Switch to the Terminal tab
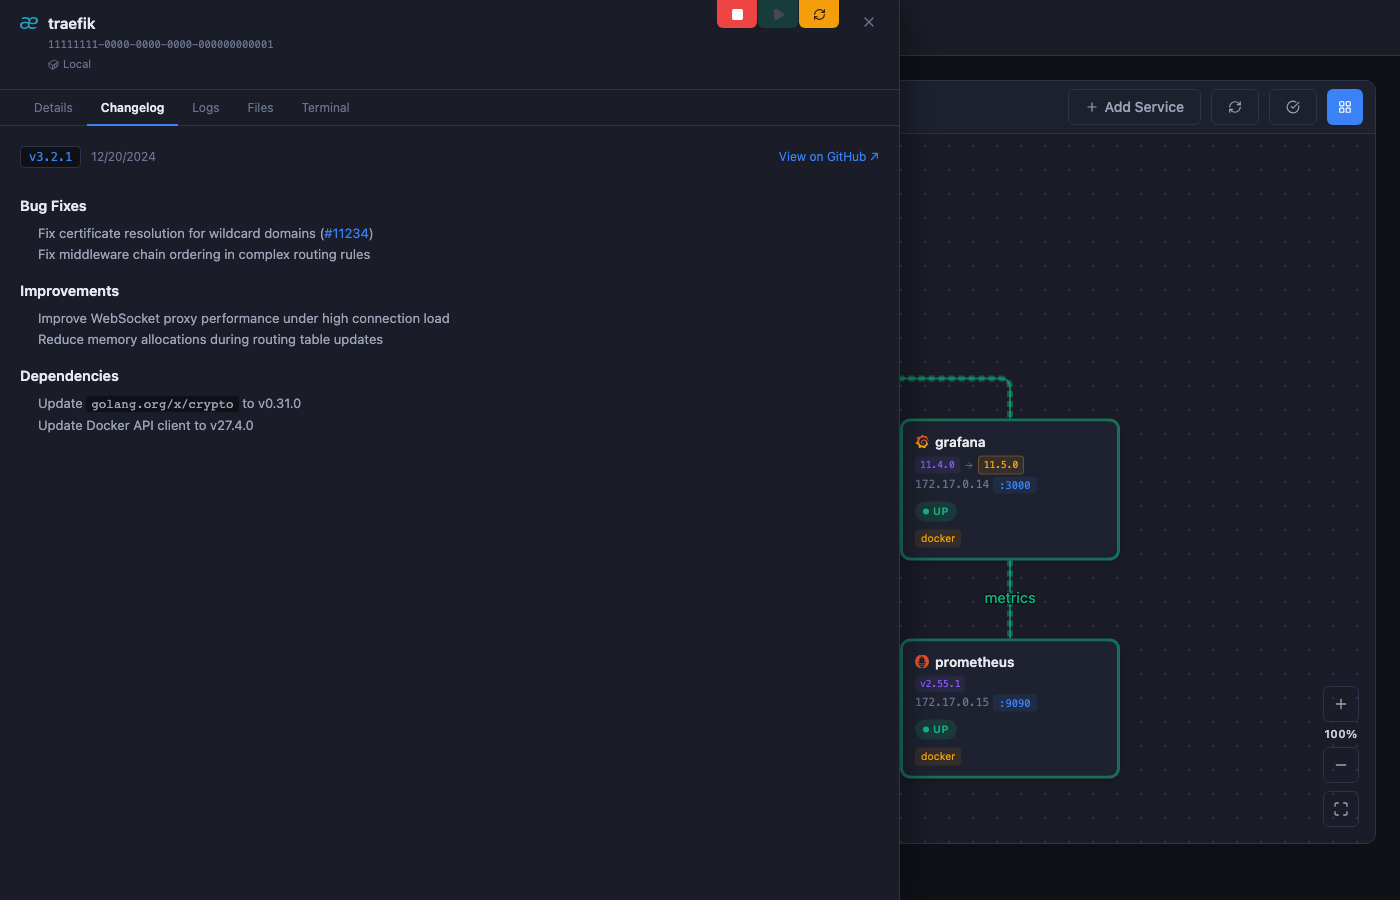 [326, 108]
